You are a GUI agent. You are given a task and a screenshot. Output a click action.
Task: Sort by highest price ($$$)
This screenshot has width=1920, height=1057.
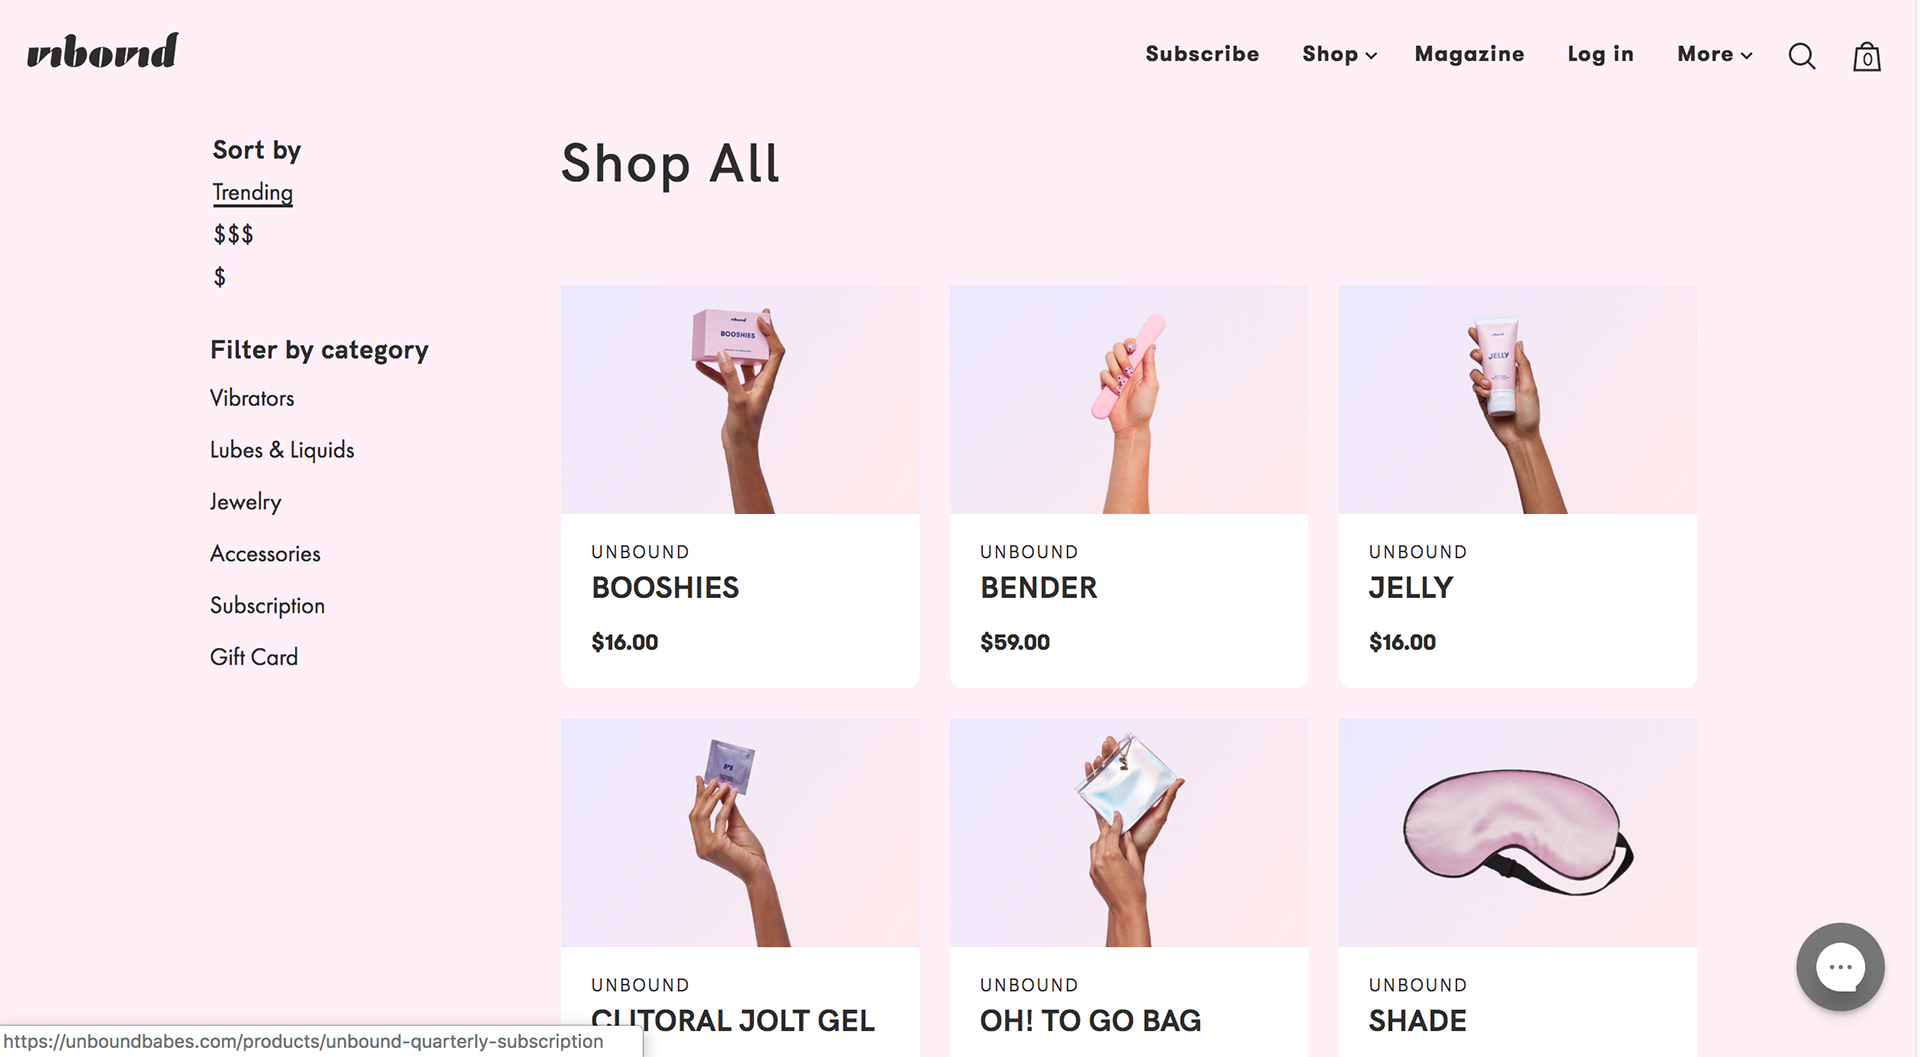233,235
